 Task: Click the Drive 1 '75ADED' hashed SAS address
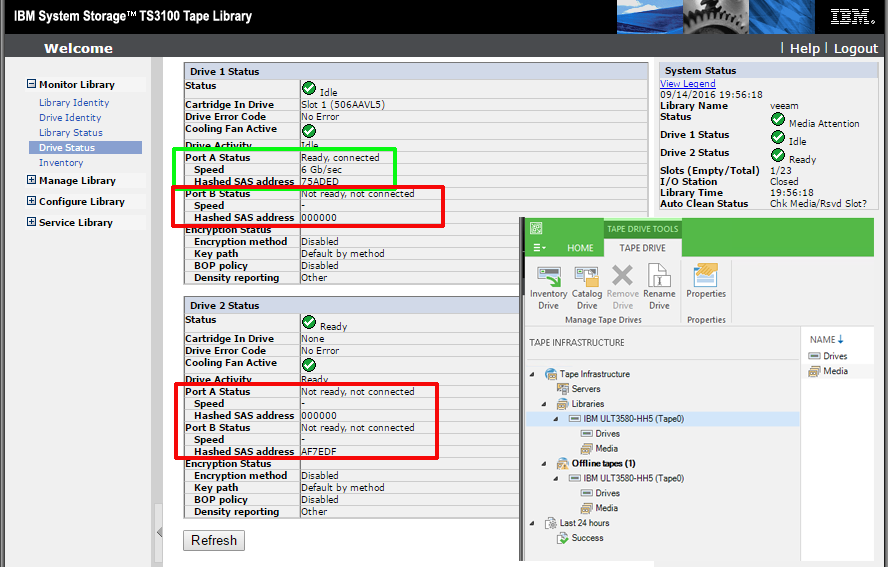click(x=319, y=181)
